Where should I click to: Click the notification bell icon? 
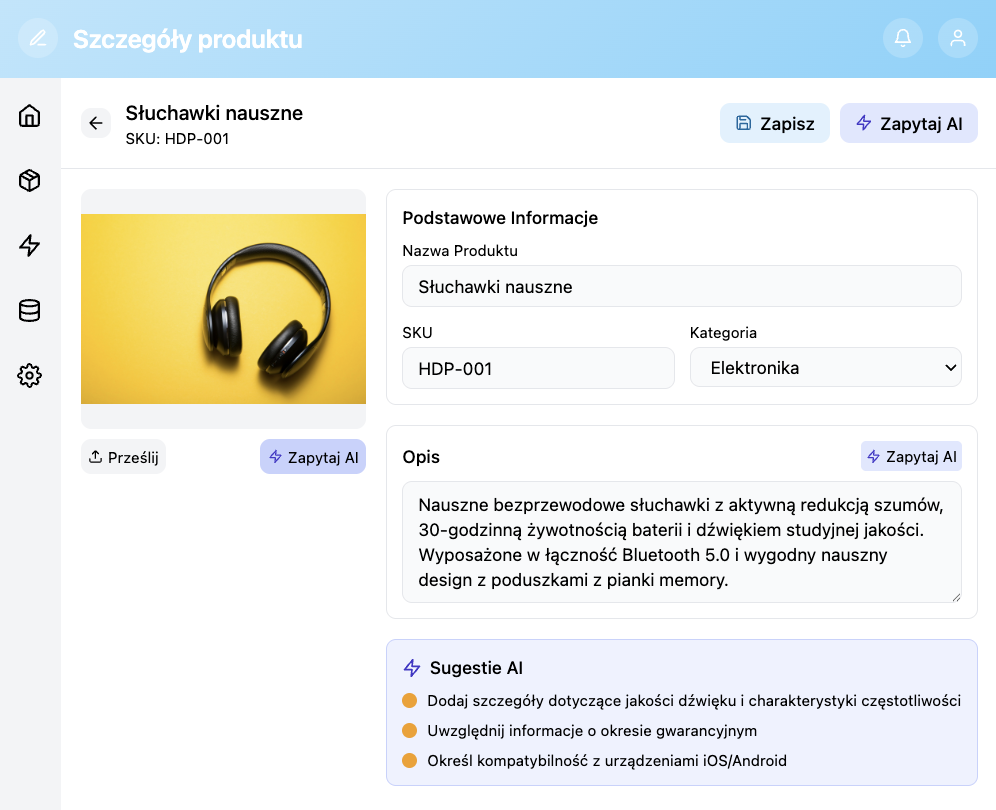(903, 37)
